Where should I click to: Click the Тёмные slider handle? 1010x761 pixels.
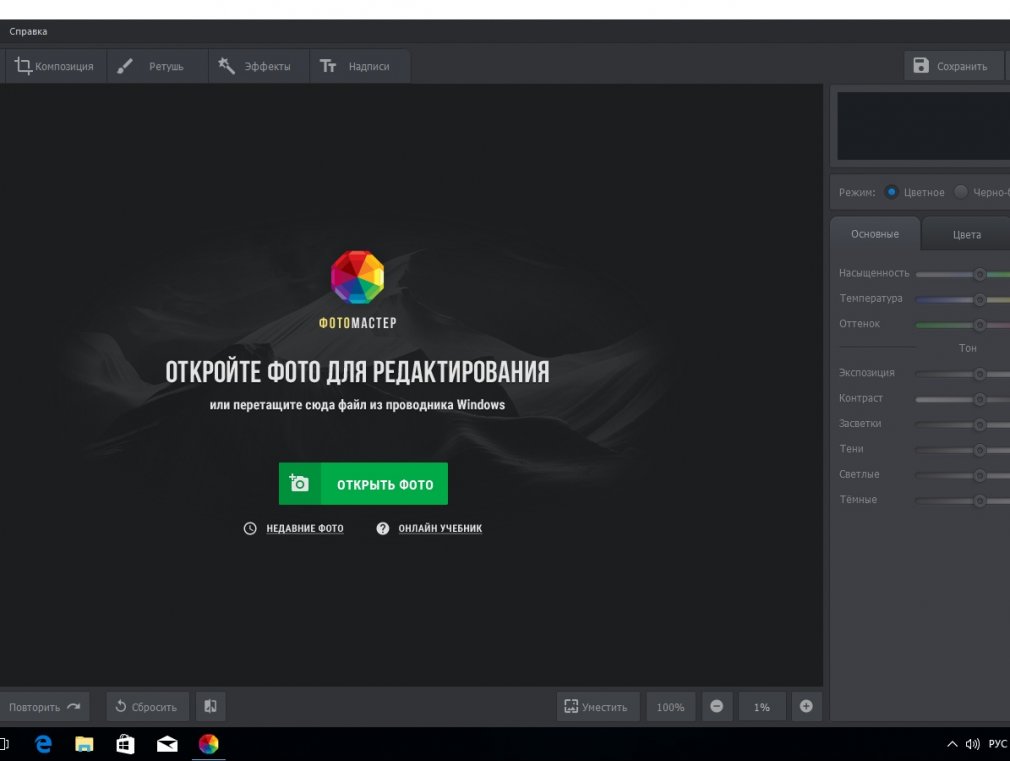pos(979,501)
